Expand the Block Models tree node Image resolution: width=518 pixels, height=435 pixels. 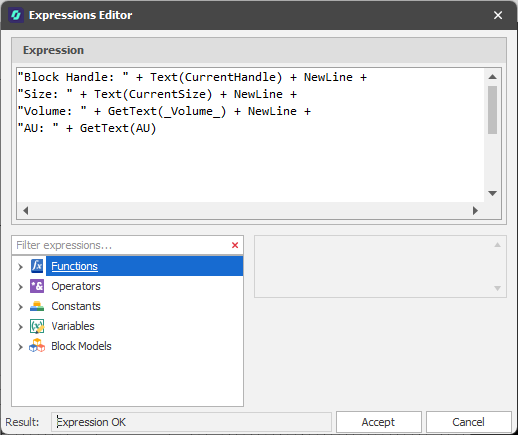[x=20, y=347]
